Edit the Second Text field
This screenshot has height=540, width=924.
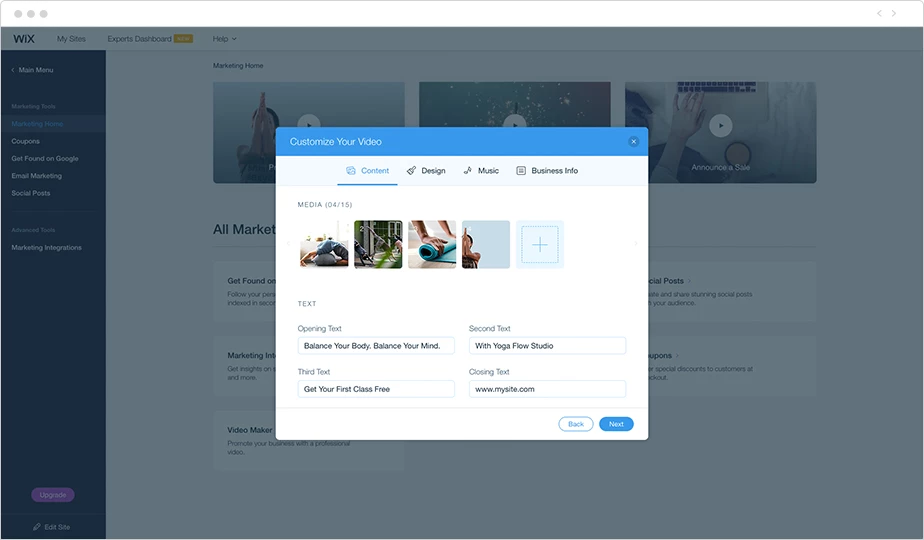(x=547, y=346)
